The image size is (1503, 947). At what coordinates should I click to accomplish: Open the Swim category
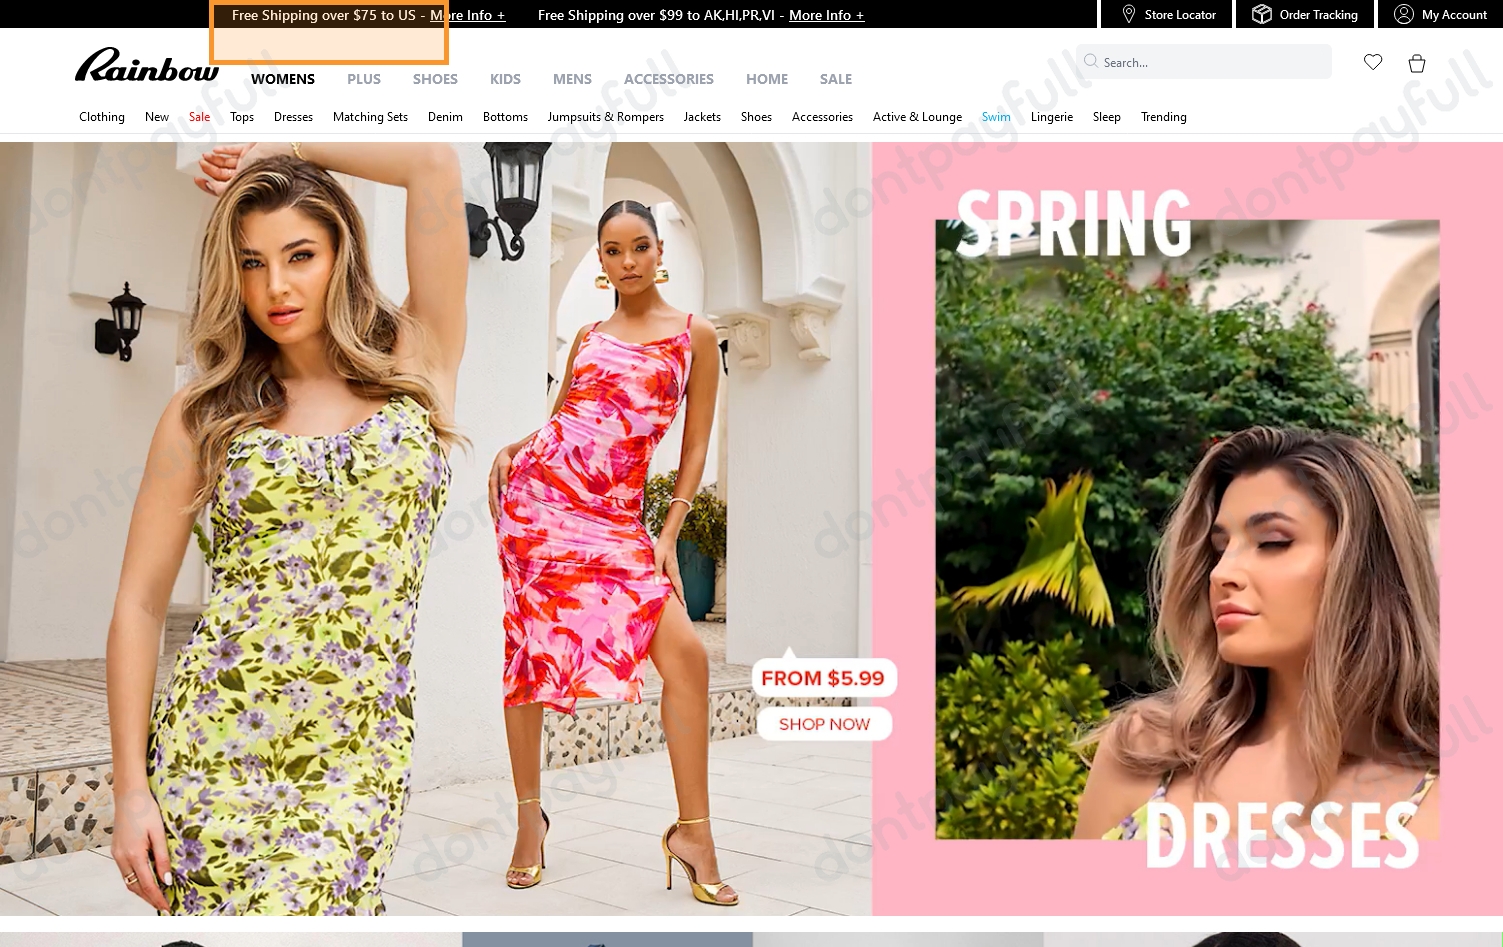(x=996, y=117)
